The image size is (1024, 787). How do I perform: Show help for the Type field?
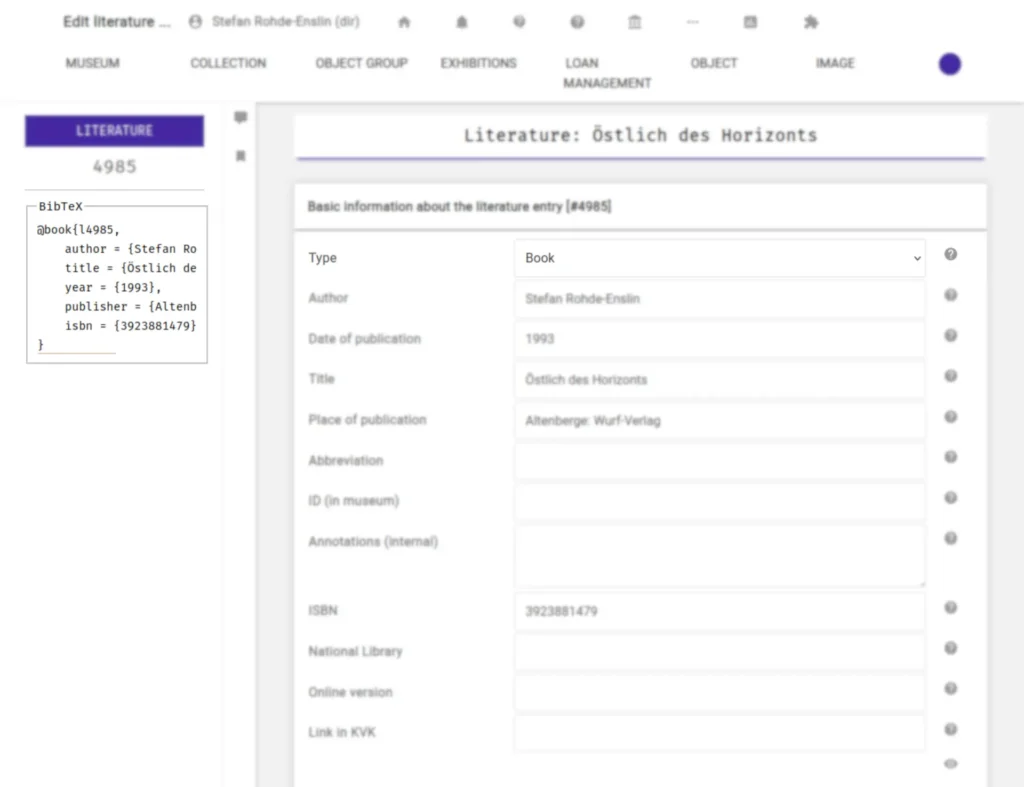951,254
